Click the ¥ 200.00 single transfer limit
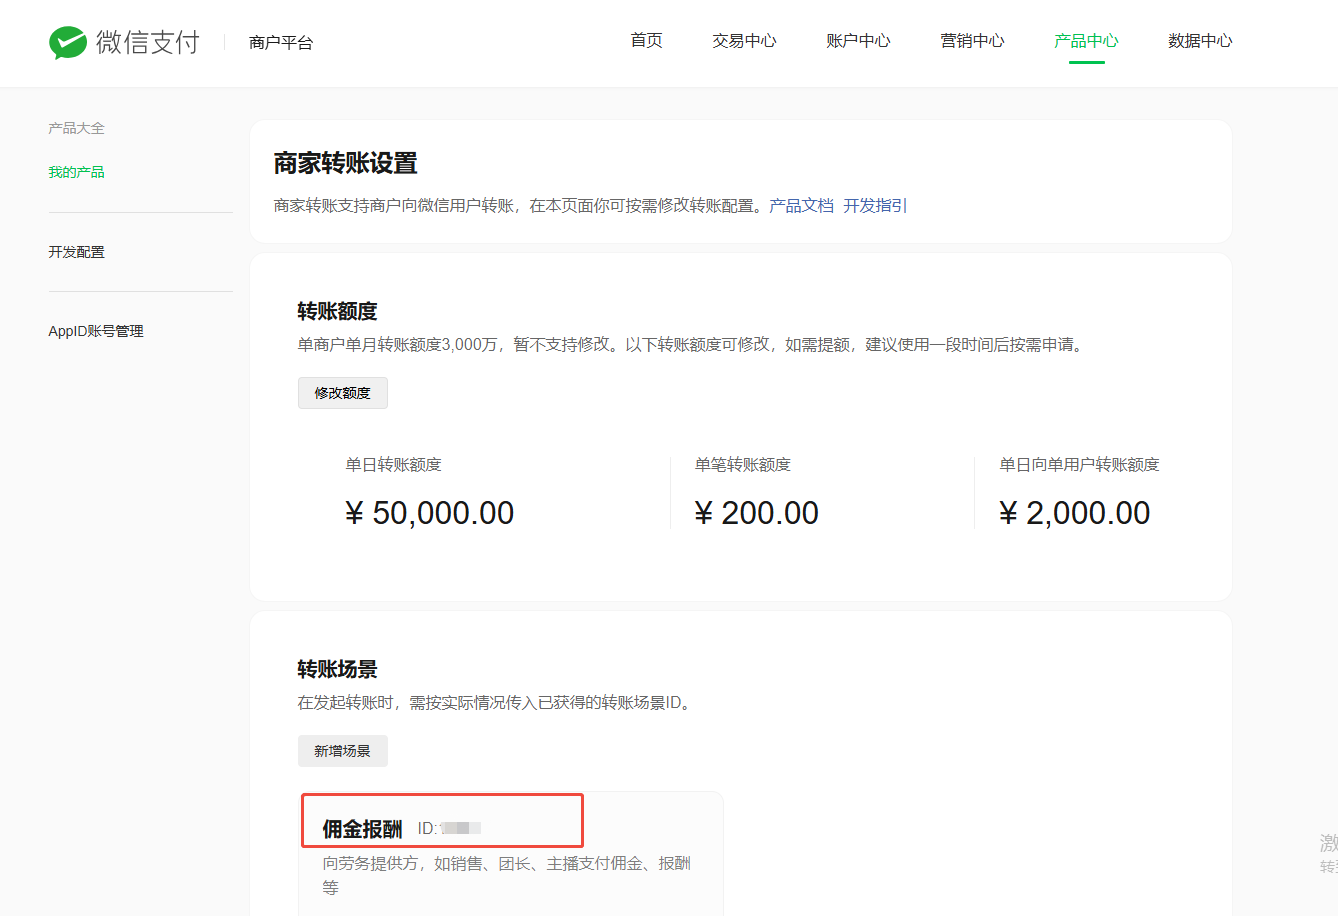This screenshot has width=1338, height=916. (756, 513)
